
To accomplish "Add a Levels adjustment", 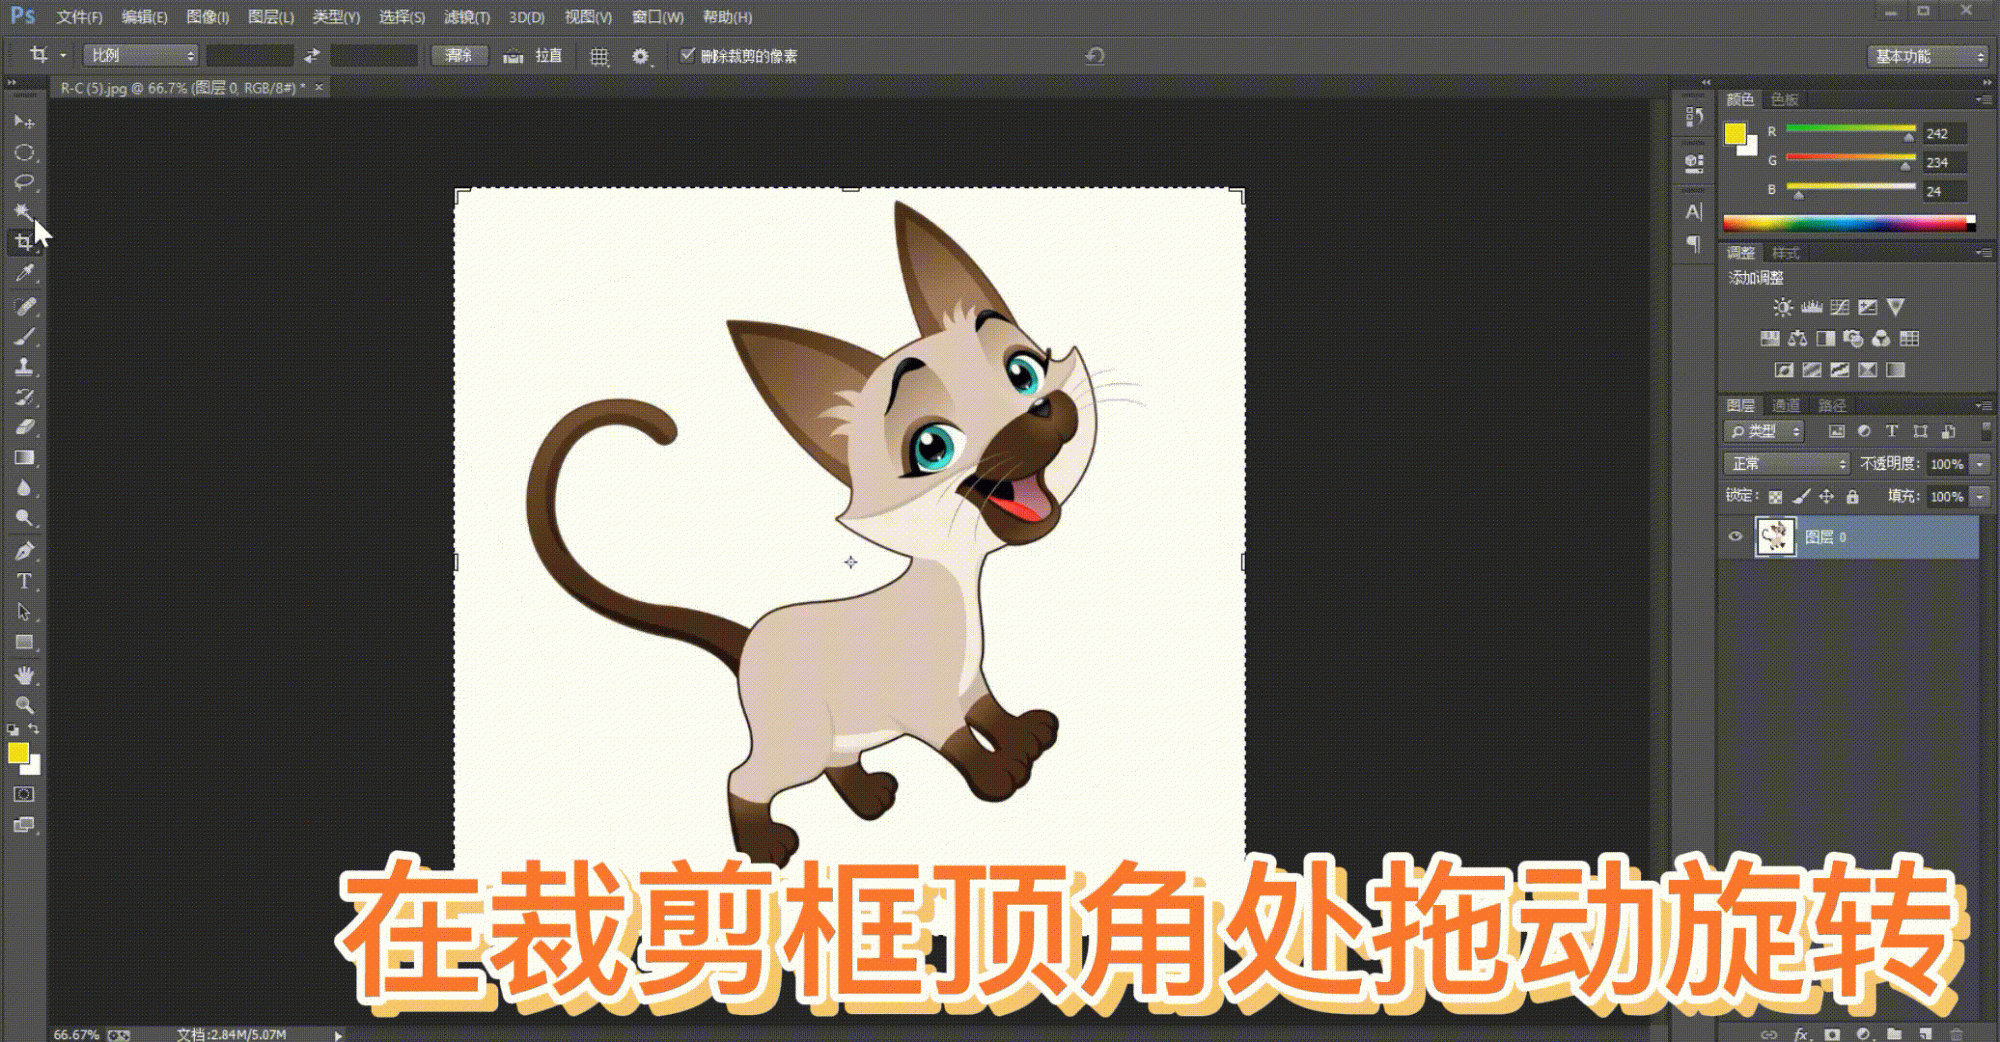I will pyautogui.click(x=1811, y=307).
